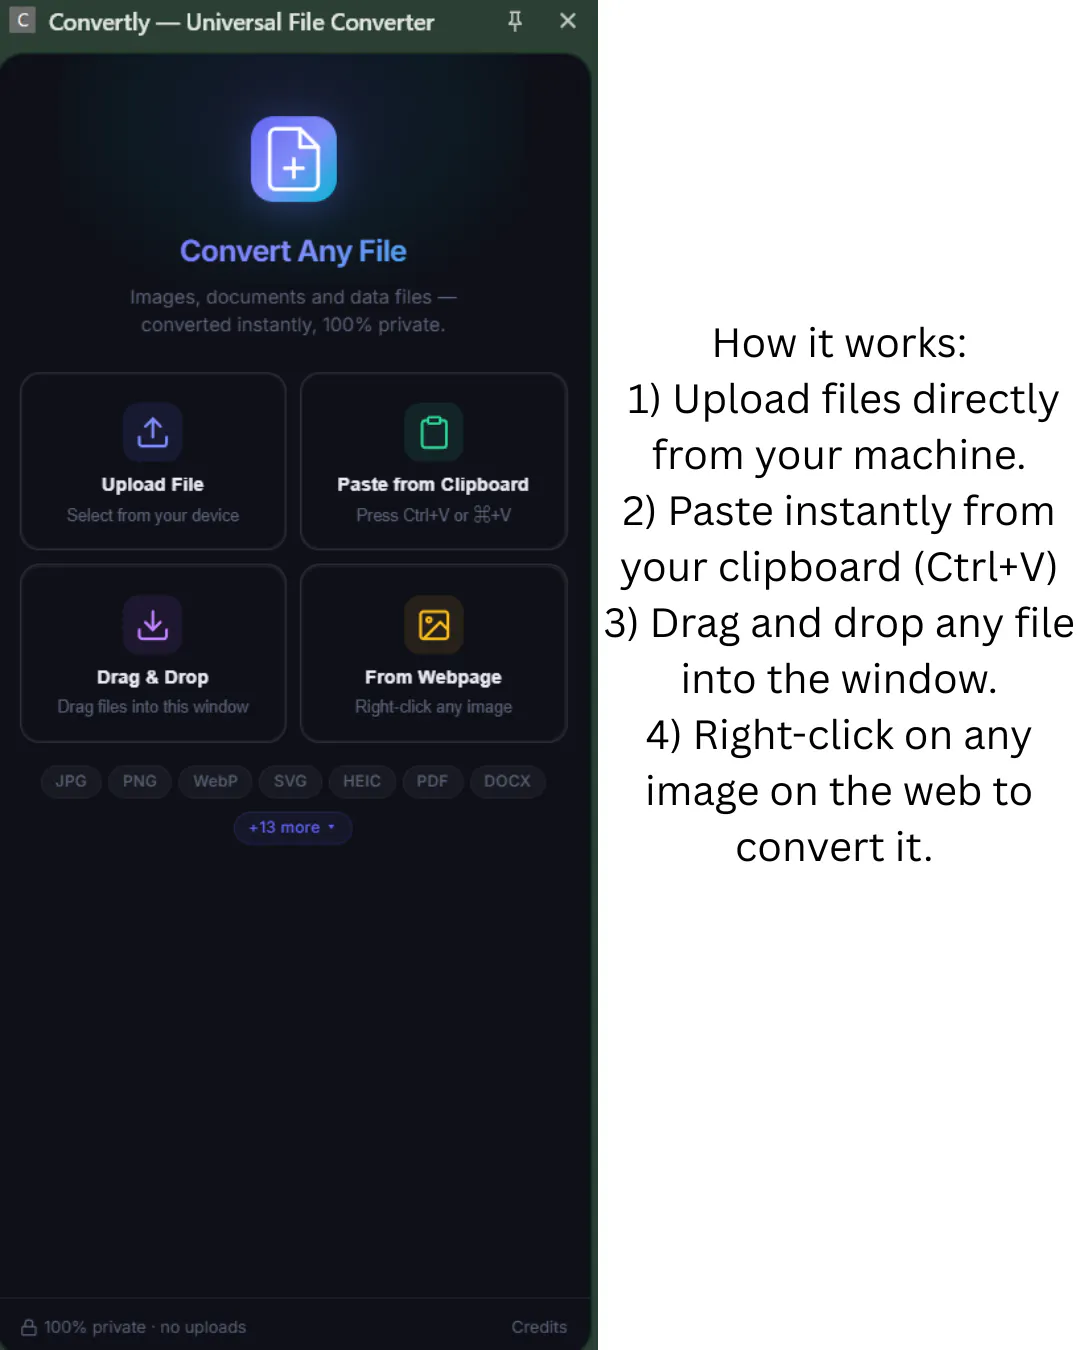Select the From Webpage card
The height and width of the screenshot is (1350, 1080).
pos(433,653)
